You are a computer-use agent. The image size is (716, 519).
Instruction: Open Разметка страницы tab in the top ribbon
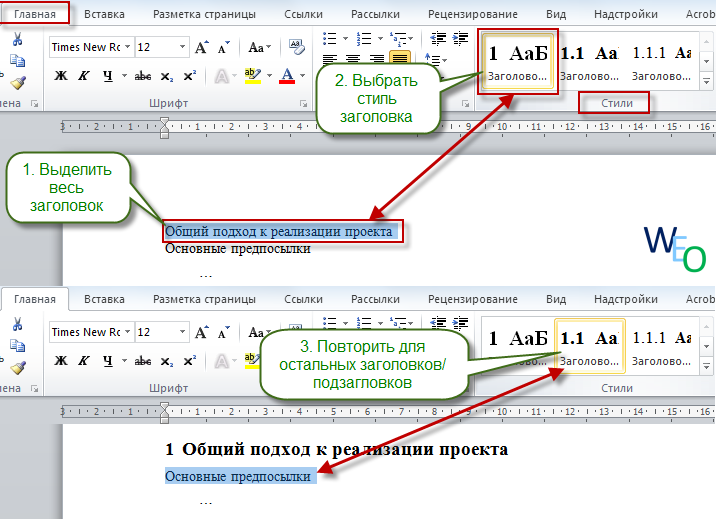click(204, 14)
